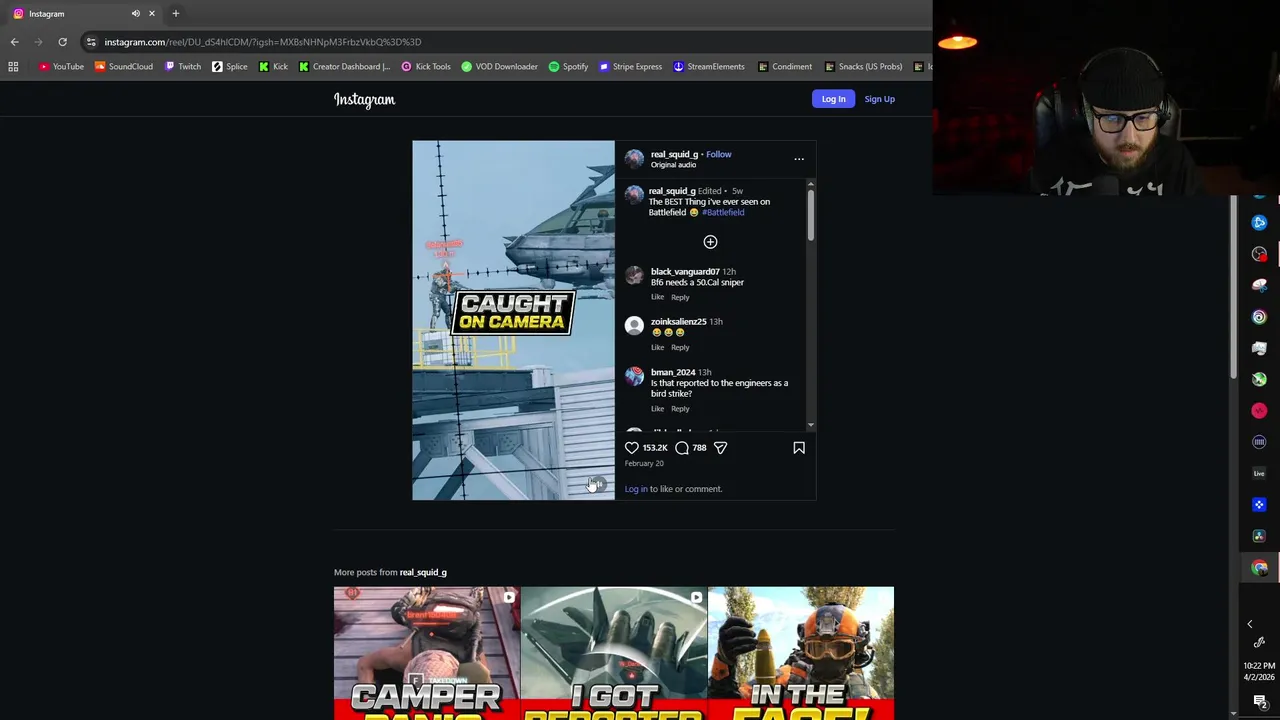
Task: Open bman_2024's avatar
Action: pos(634,376)
